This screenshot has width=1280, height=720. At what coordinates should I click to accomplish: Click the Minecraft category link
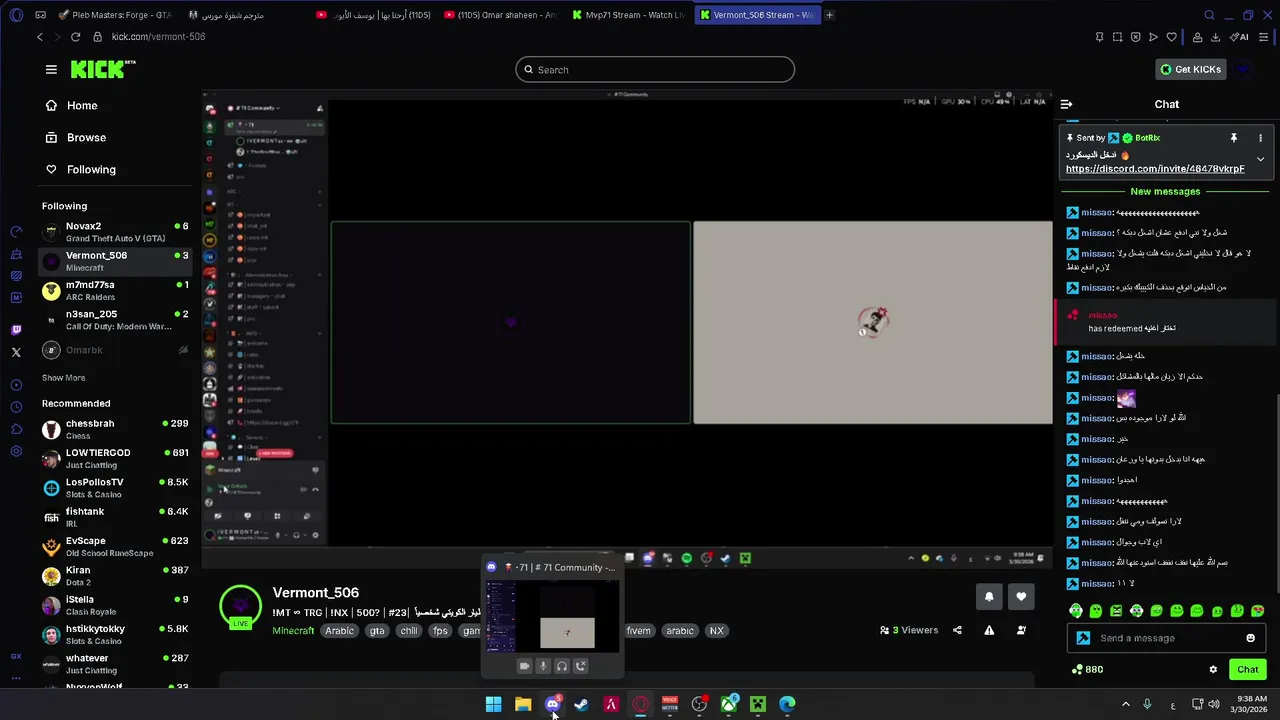(293, 631)
